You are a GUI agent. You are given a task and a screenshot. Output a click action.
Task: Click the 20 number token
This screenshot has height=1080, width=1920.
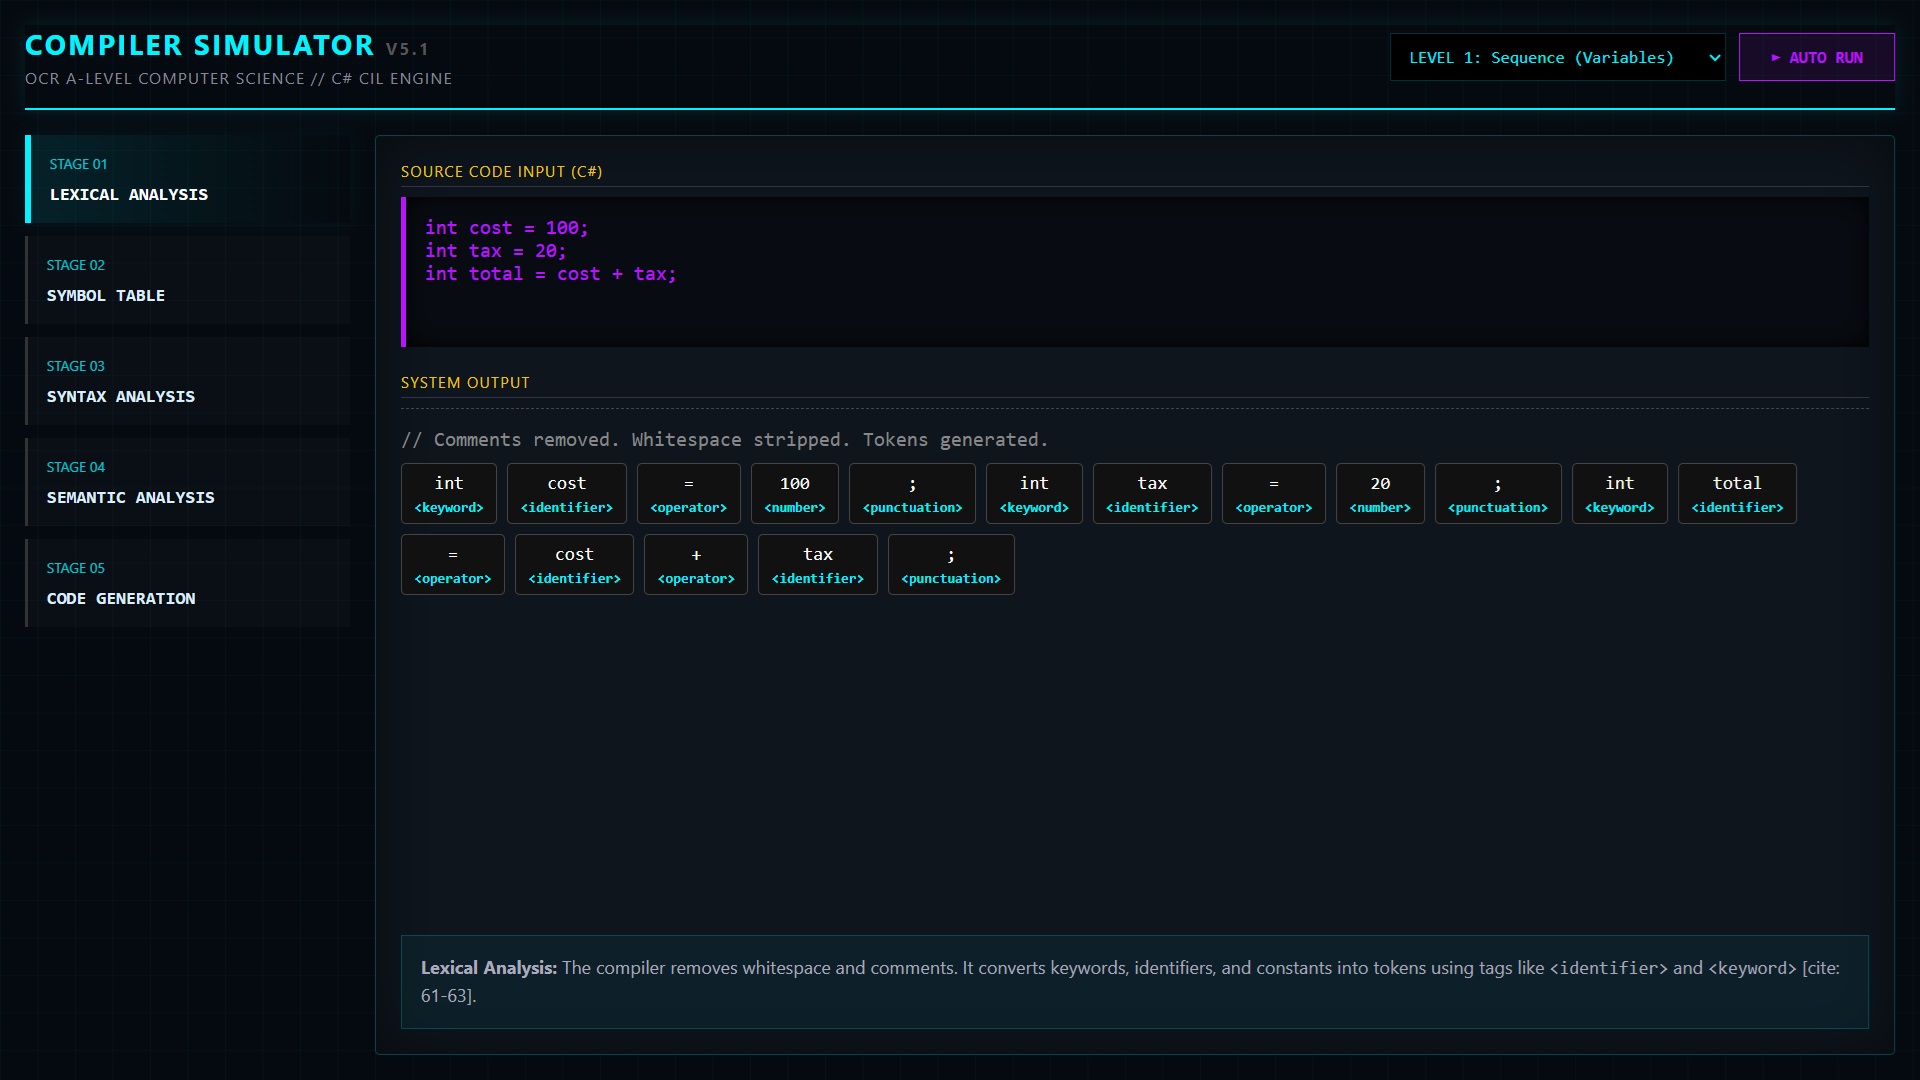(1379, 493)
